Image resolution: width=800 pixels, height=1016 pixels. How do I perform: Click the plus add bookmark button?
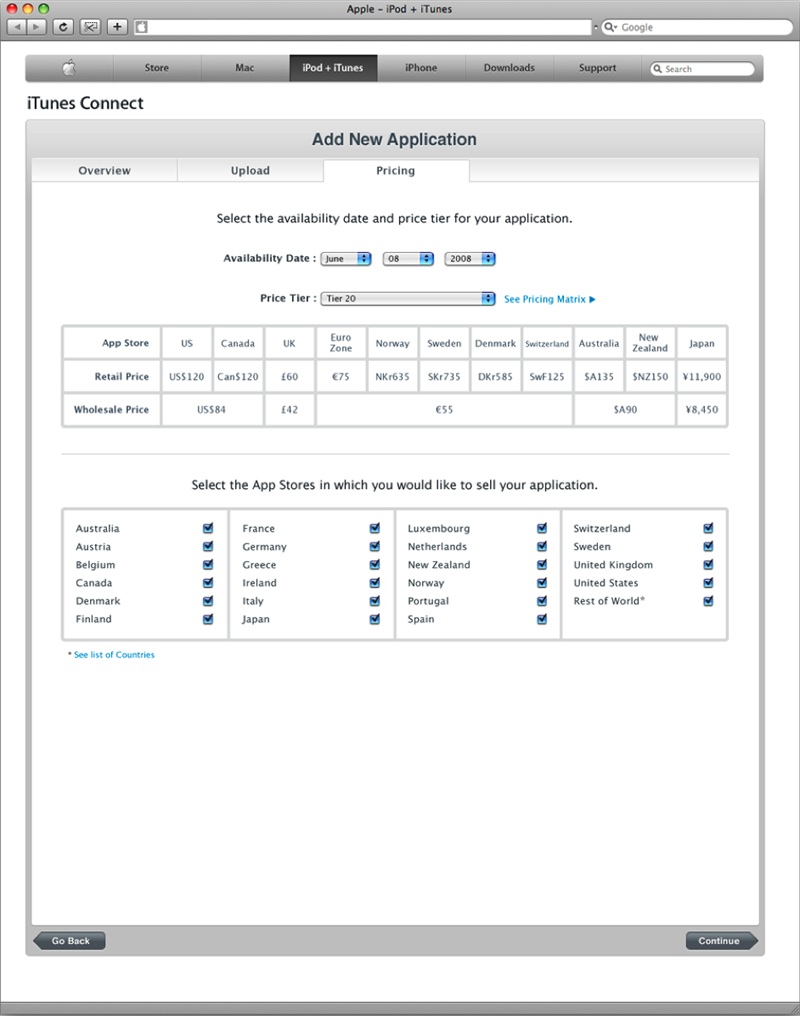click(117, 27)
